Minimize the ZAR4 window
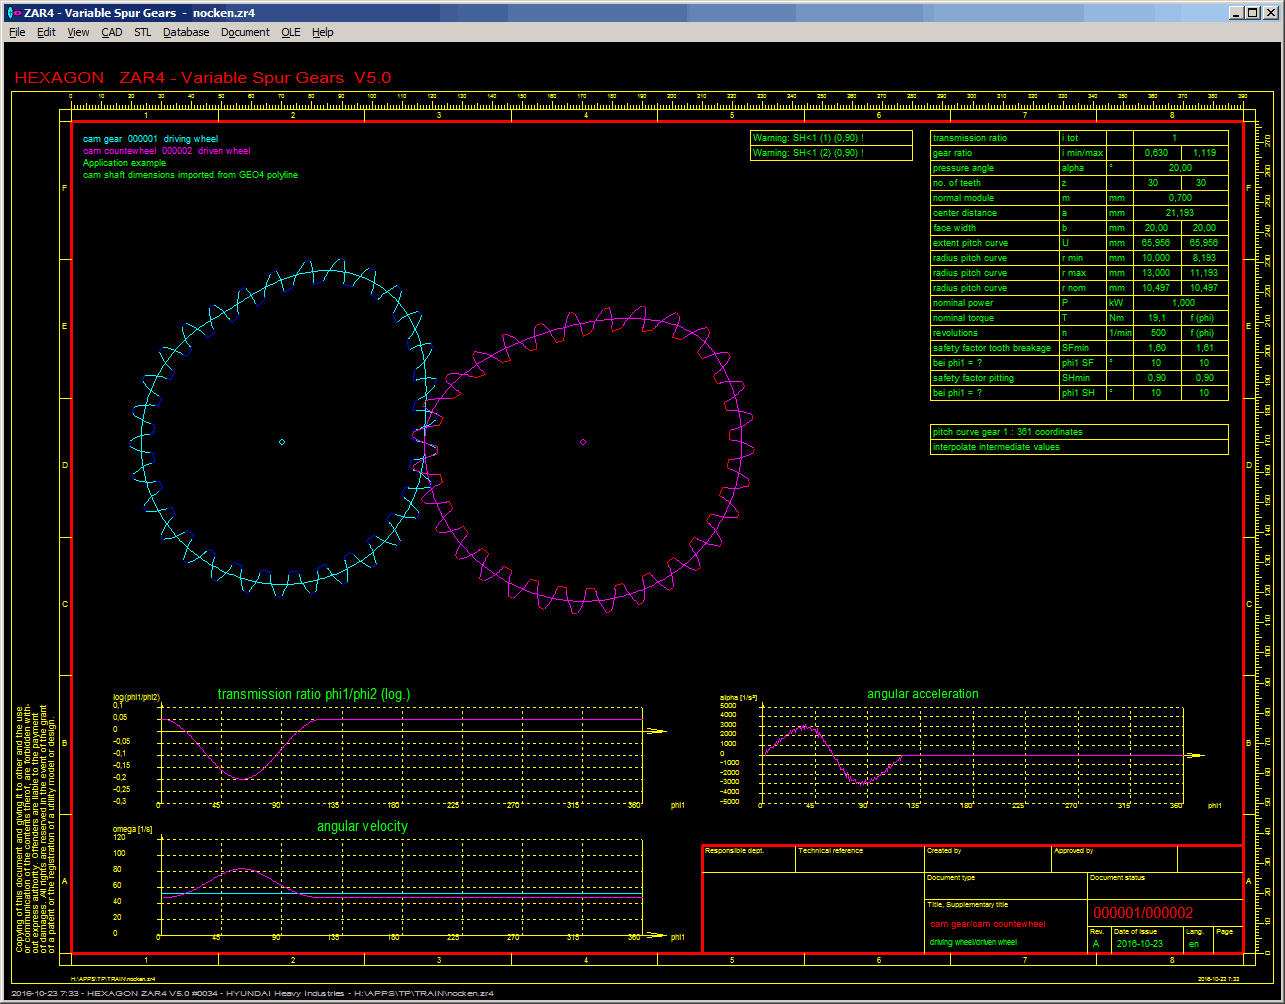1285x1004 pixels. coord(1237,12)
